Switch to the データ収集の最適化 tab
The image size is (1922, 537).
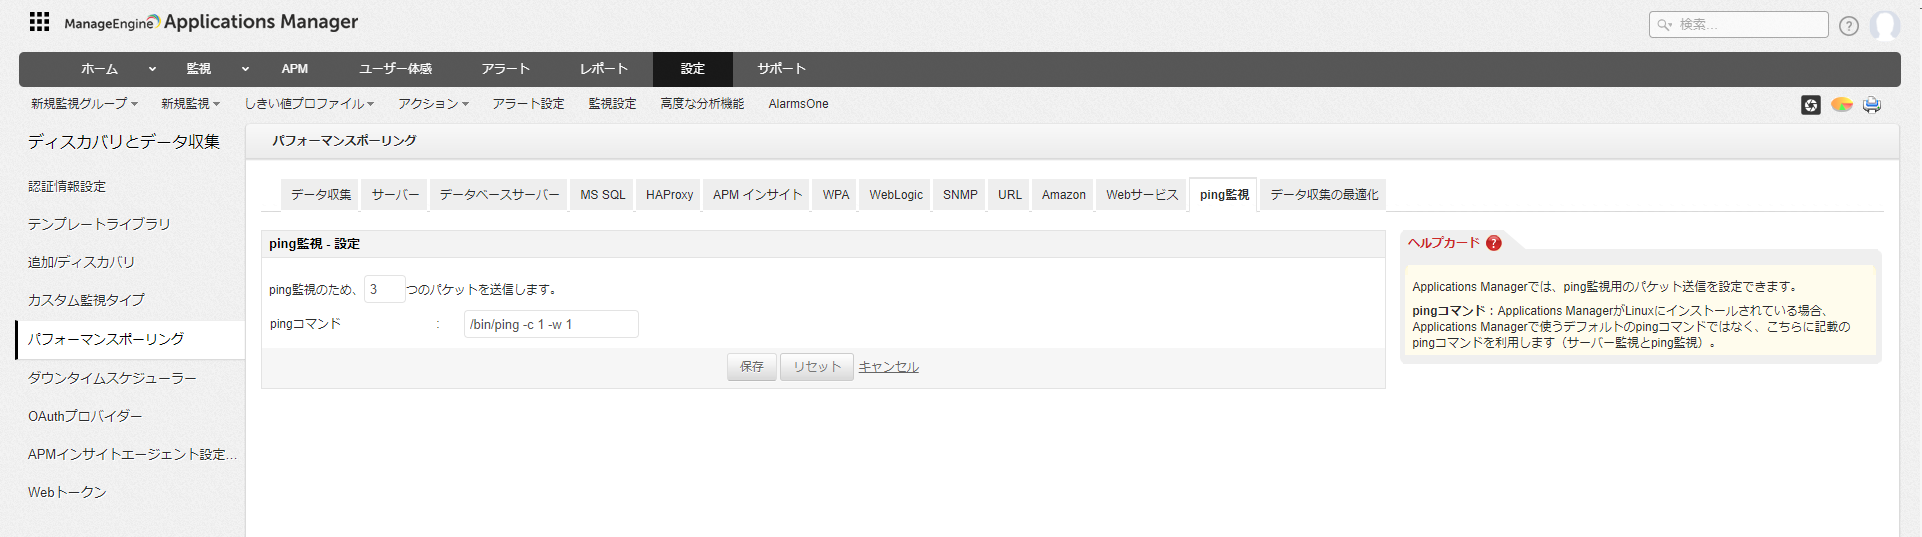coord(1324,195)
